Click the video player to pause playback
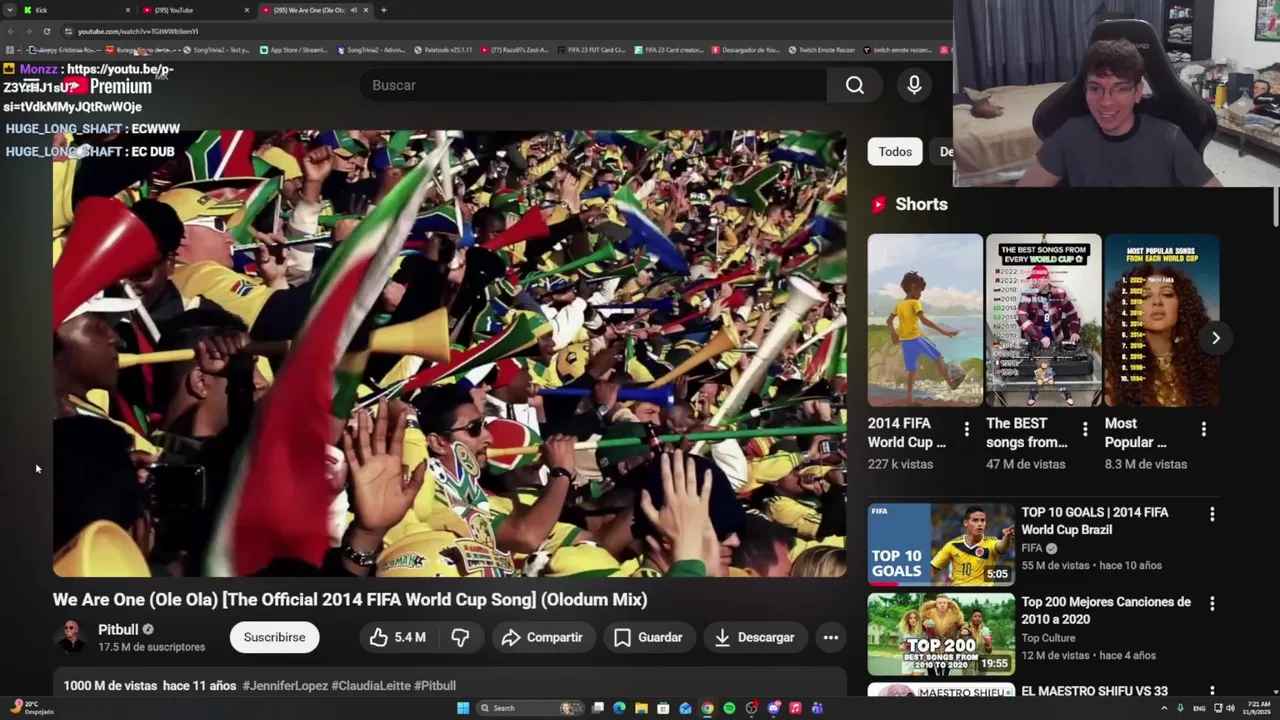Image resolution: width=1280 pixels, height=720 pixels. [x=450, y=353]
